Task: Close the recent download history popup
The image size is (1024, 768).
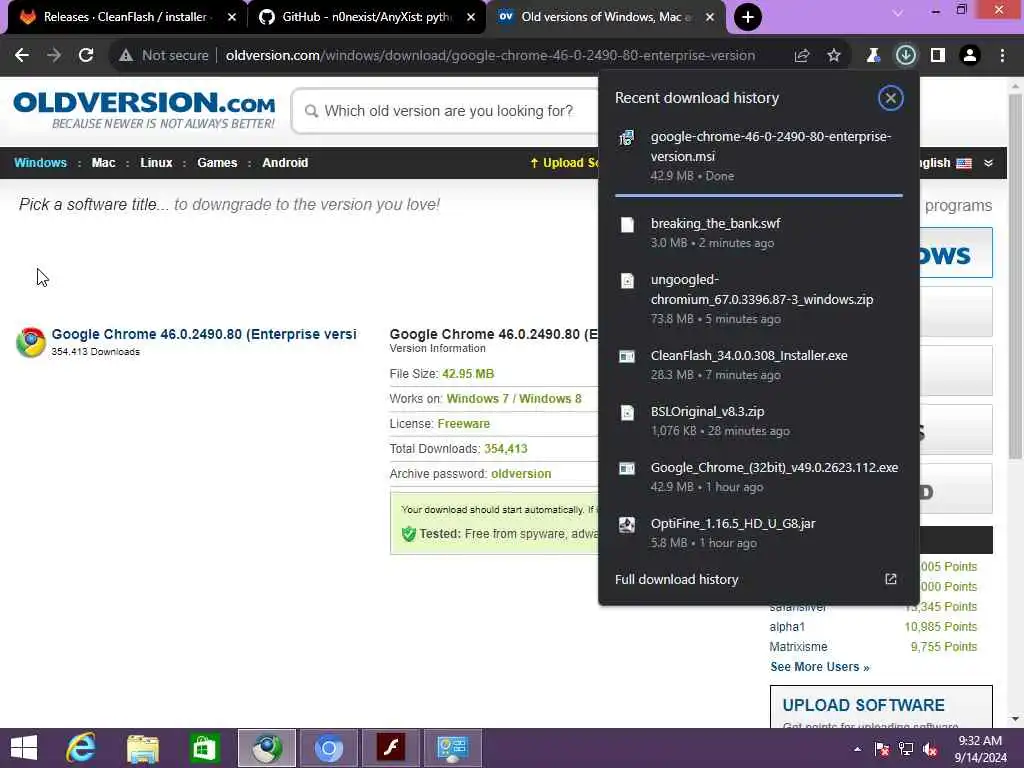Action: point(890,98)
